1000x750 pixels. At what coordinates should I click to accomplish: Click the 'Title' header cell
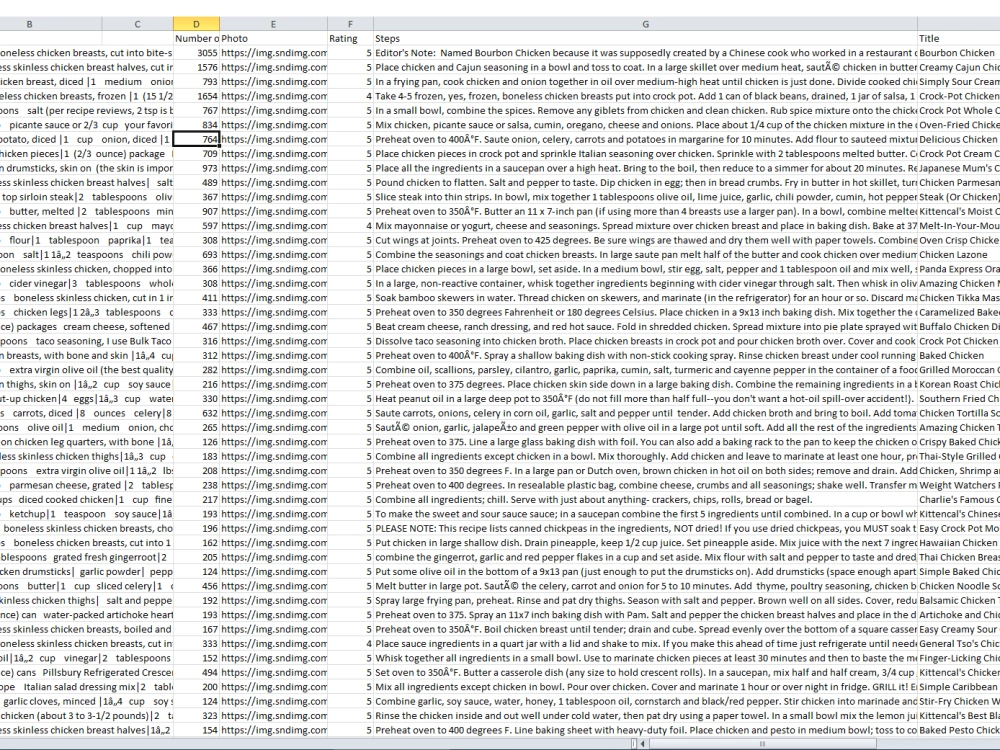click(x=959, y=38)
